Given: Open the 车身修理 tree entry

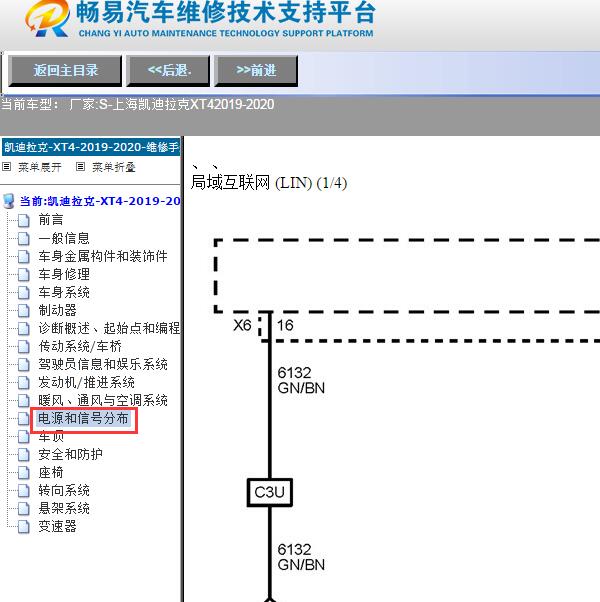Looking at the screenshot, I should tap(64, 274).
